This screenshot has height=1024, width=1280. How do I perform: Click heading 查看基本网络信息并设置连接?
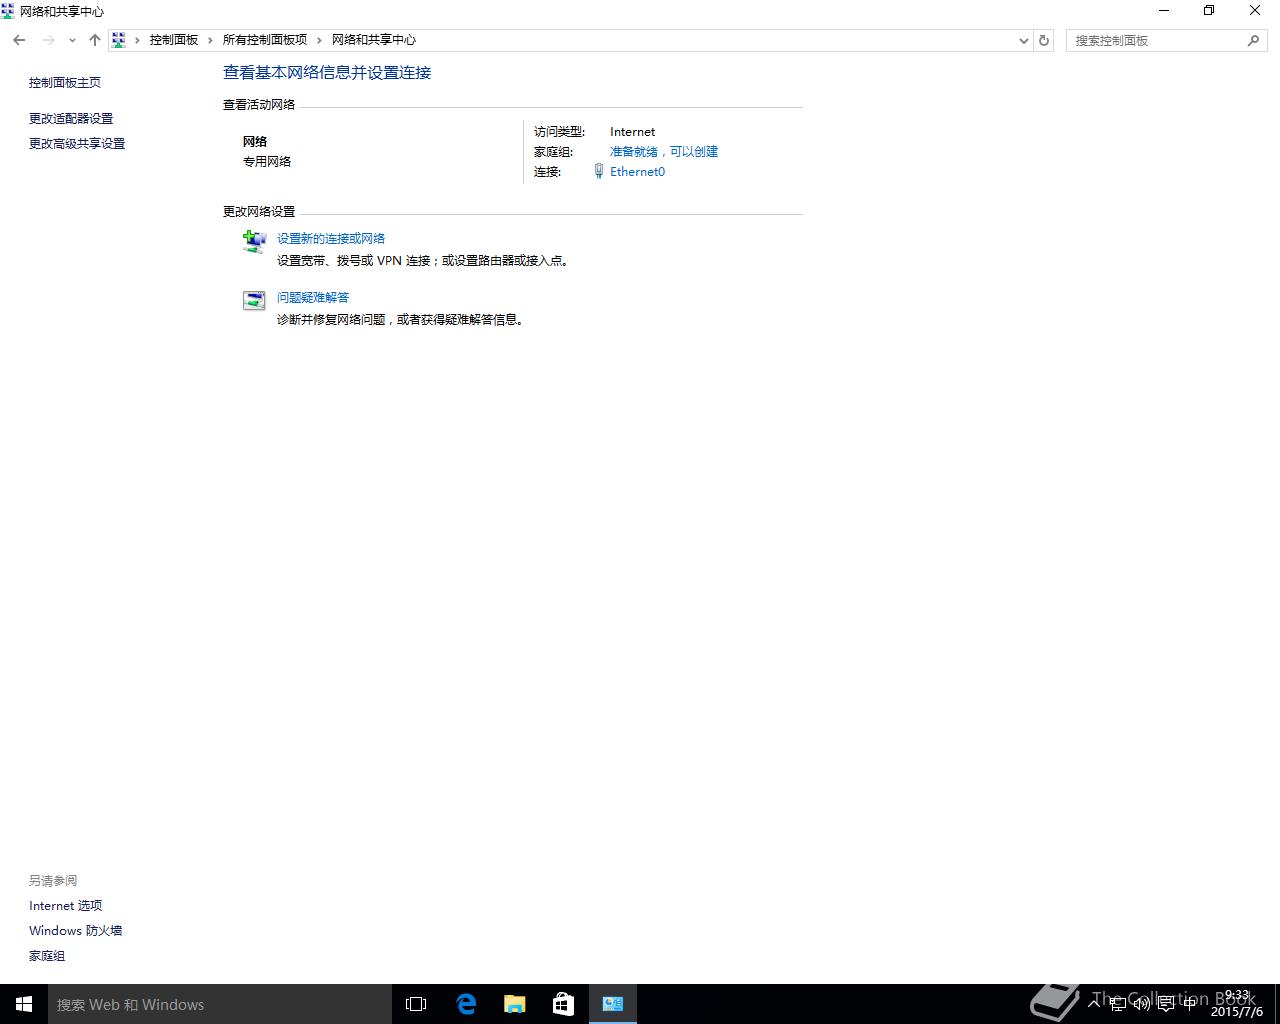[x=327, y=73]
